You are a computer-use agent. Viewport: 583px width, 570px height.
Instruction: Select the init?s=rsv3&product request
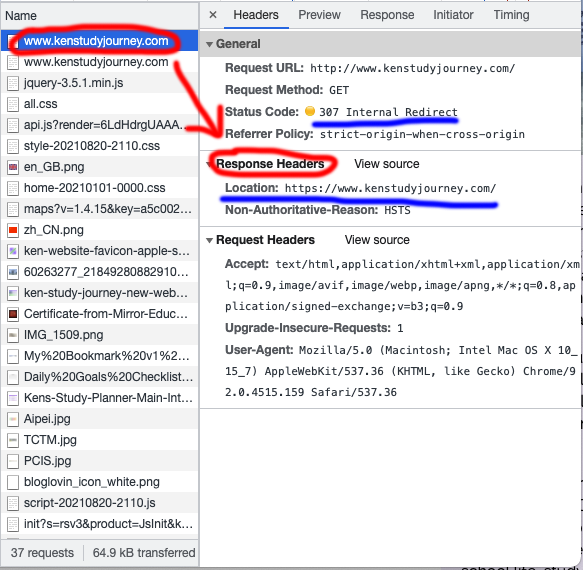tap(99, 524)
